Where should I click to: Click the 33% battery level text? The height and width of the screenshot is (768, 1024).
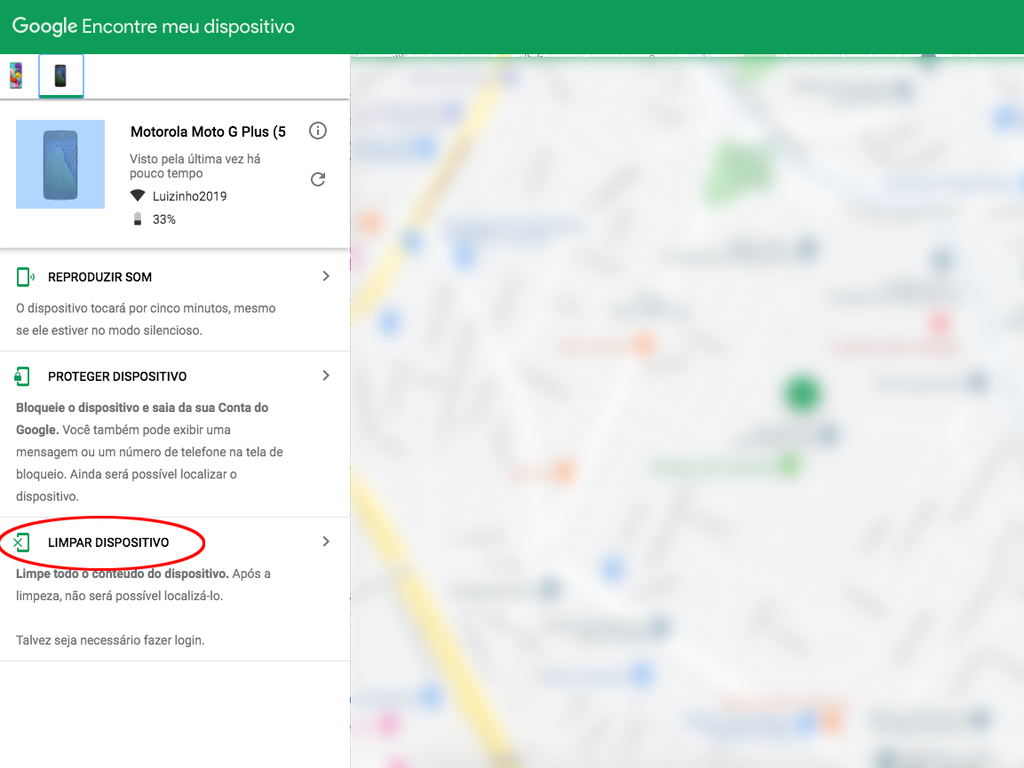point(164,219)
